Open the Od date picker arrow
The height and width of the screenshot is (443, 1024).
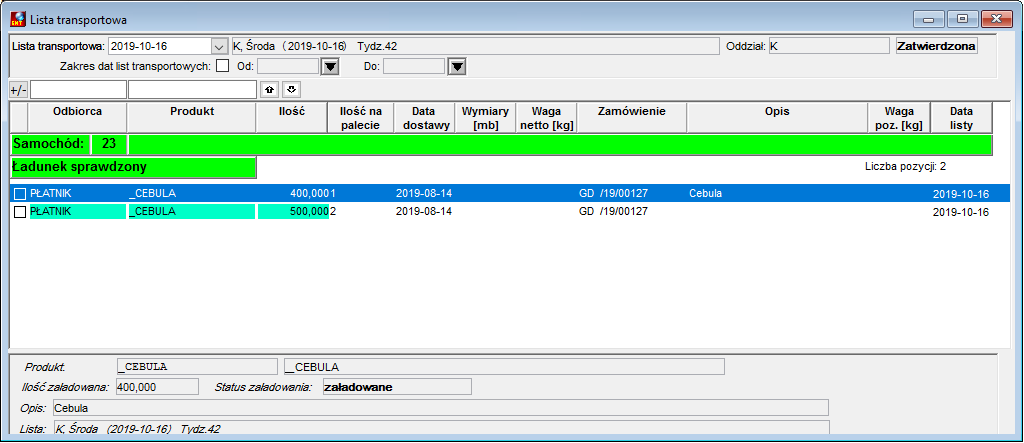click(x=330, y=66)
